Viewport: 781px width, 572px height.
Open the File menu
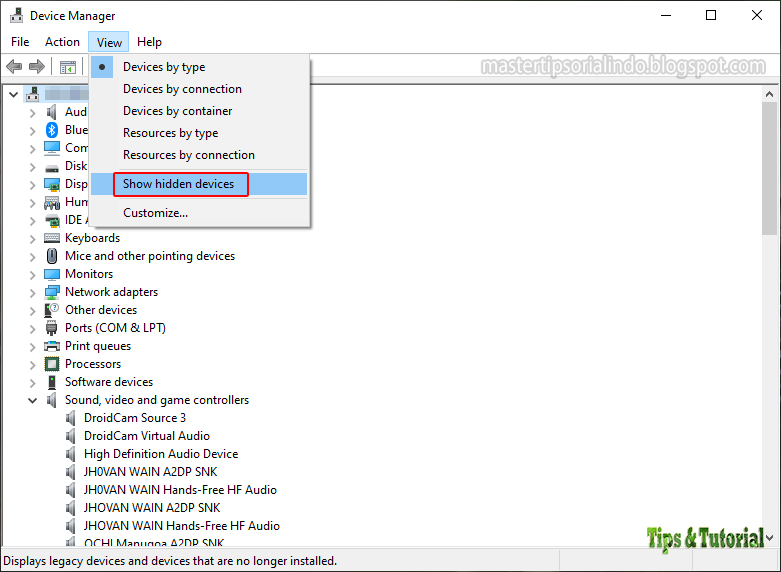pos(20,42)
